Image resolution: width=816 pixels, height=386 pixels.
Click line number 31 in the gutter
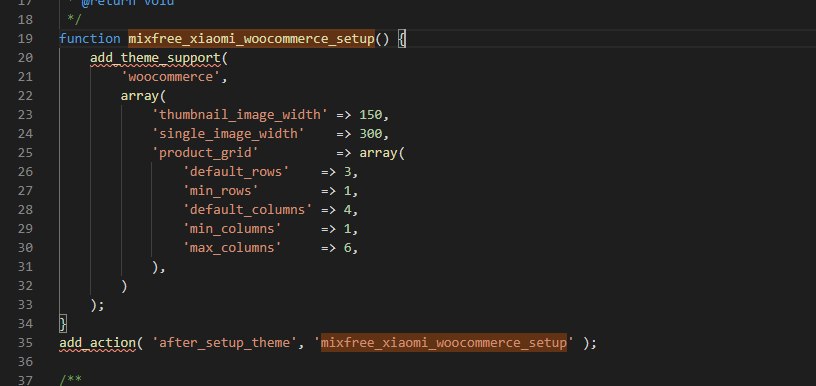[25, 267]
